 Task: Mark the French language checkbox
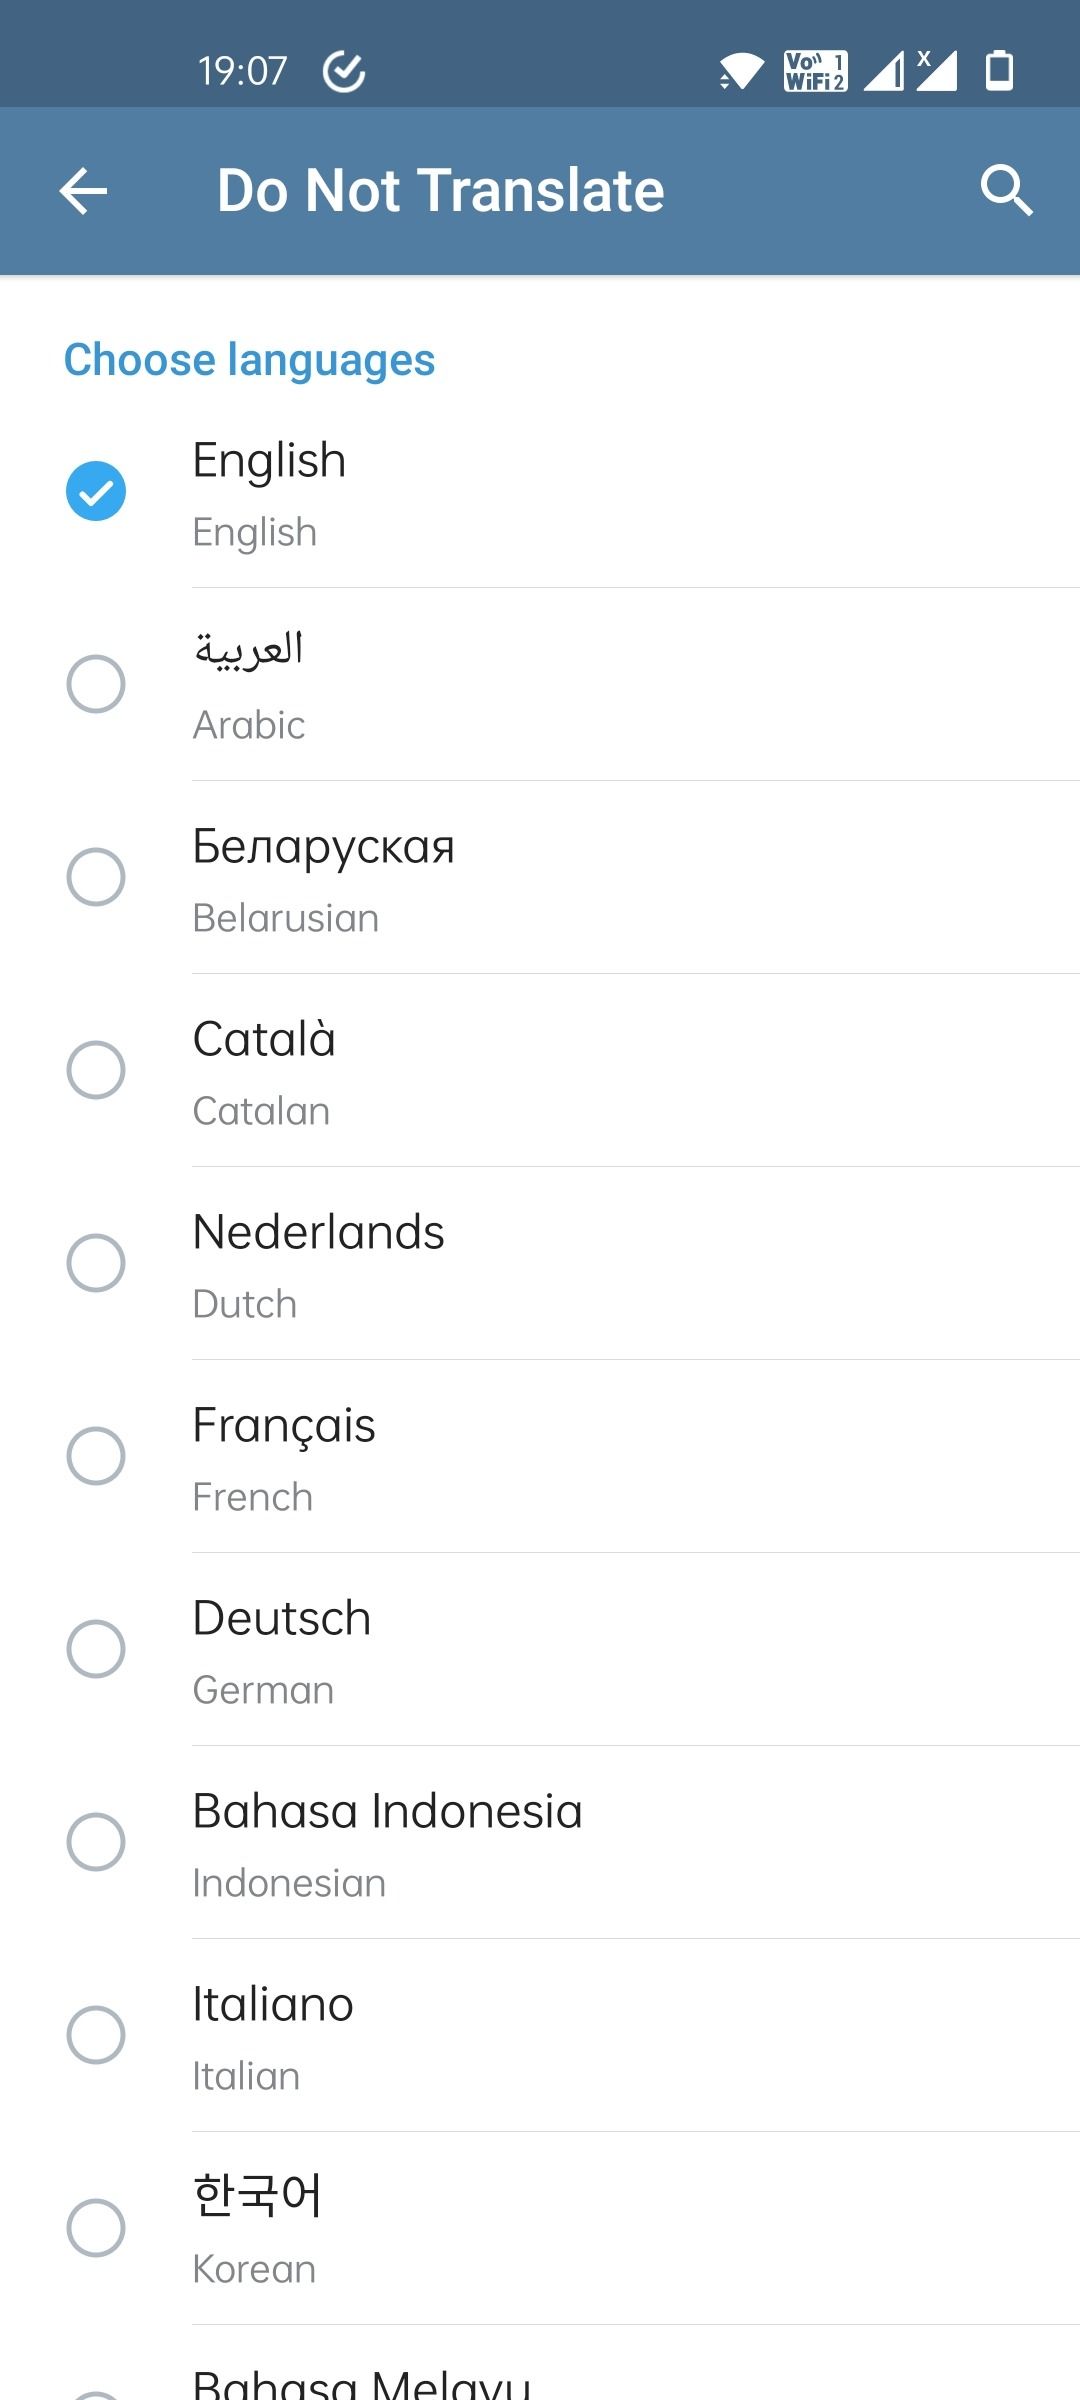(x=96, y=1456)
